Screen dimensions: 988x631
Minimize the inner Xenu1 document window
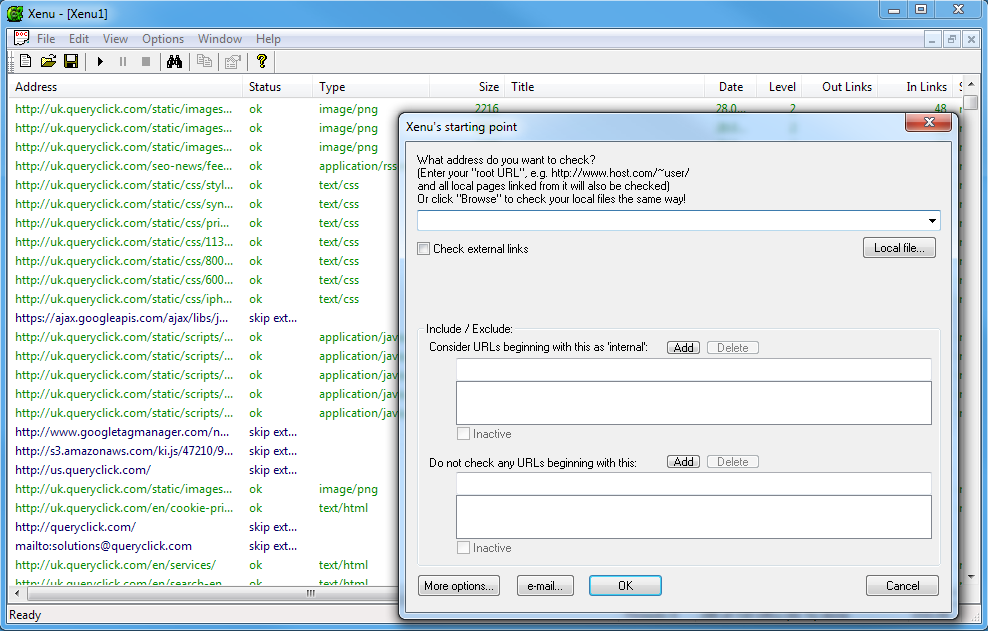pos(932,39)
